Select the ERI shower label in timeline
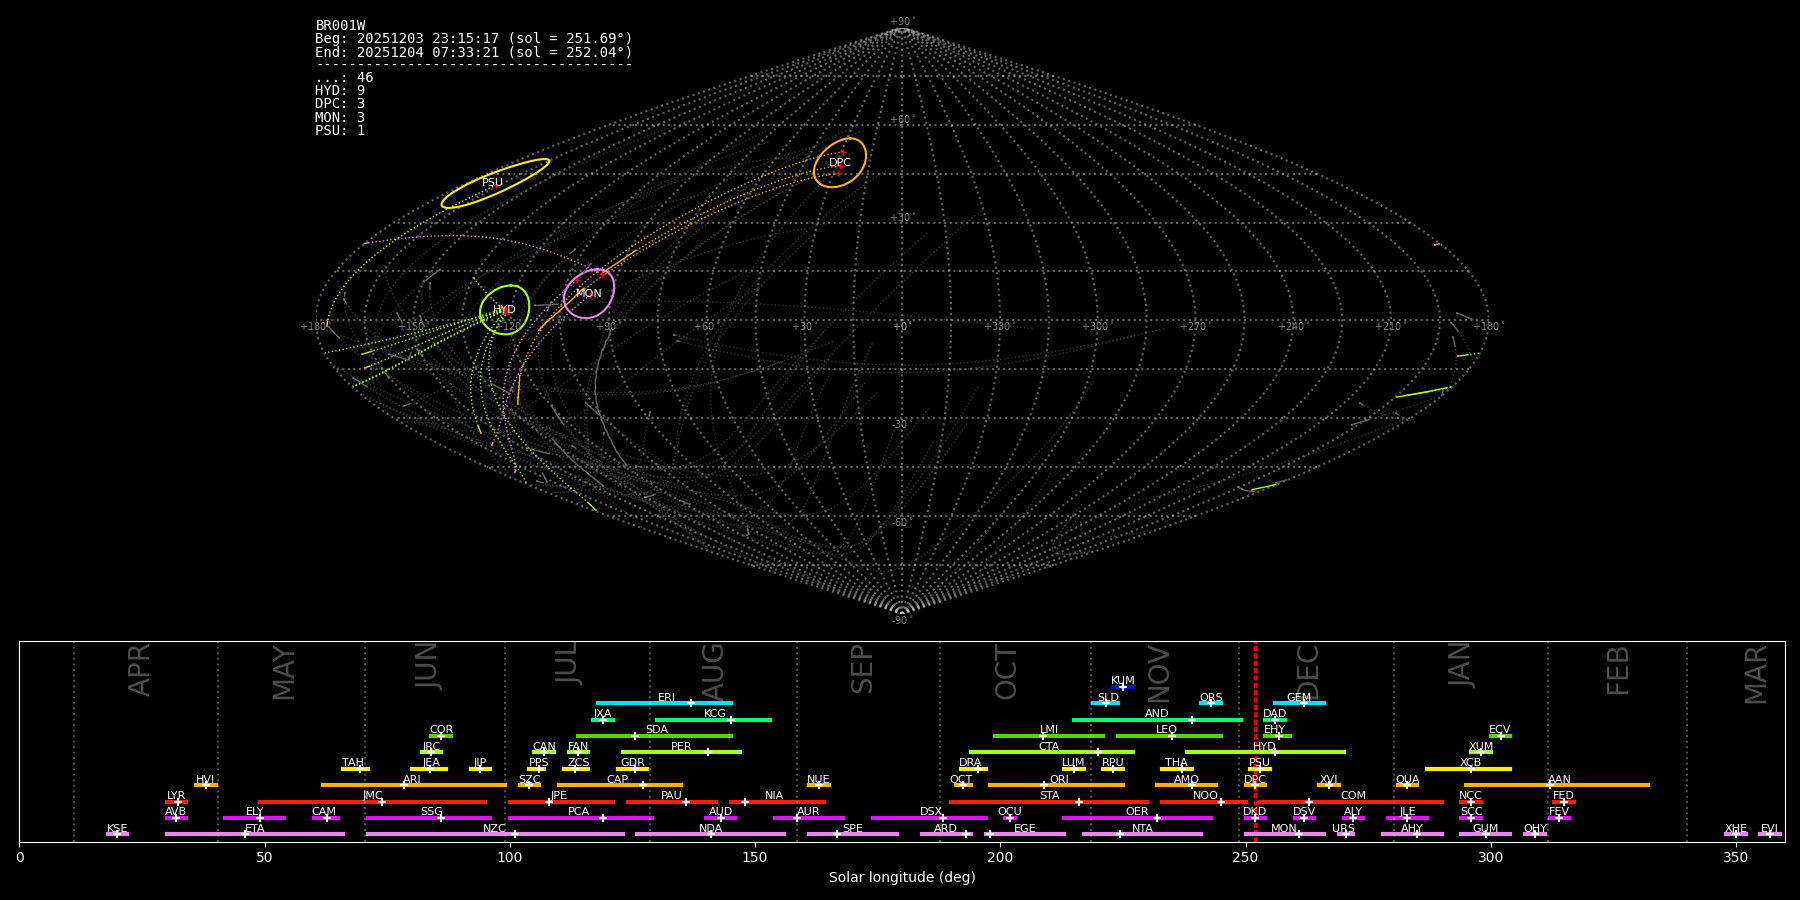The height and width of the screenshot is (900, 1800). click(666, 698)
